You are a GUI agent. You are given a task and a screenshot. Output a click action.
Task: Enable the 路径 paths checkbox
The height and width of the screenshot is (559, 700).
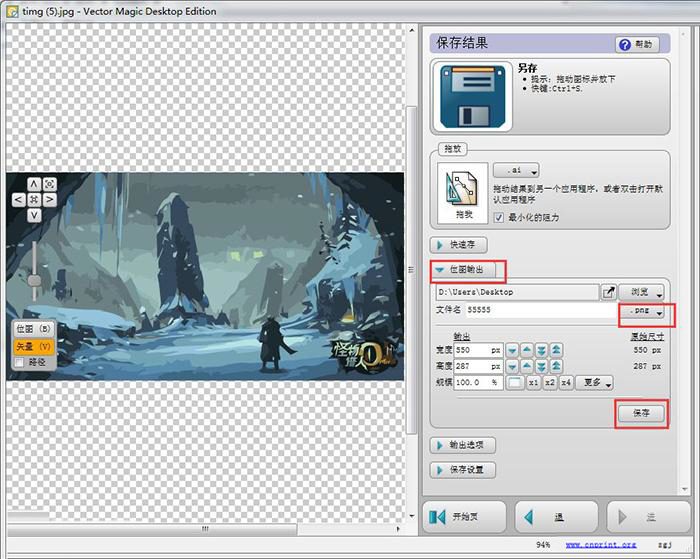coord(19,362)
